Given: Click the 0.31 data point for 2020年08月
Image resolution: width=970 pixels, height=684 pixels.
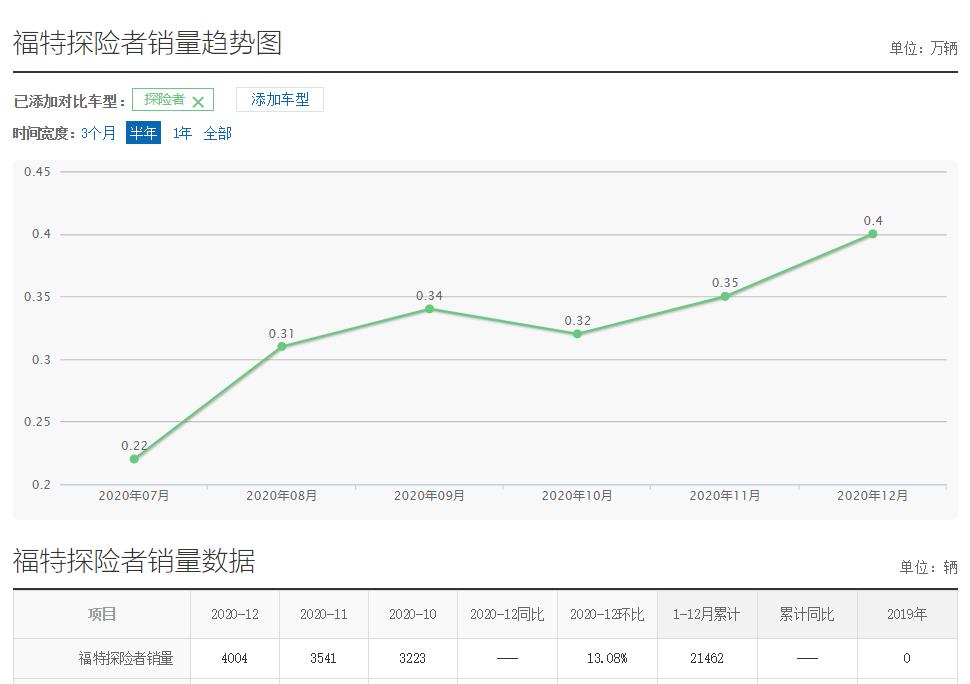Looking at the screenshot, I should pyautogui.click(x=281, y=346).
